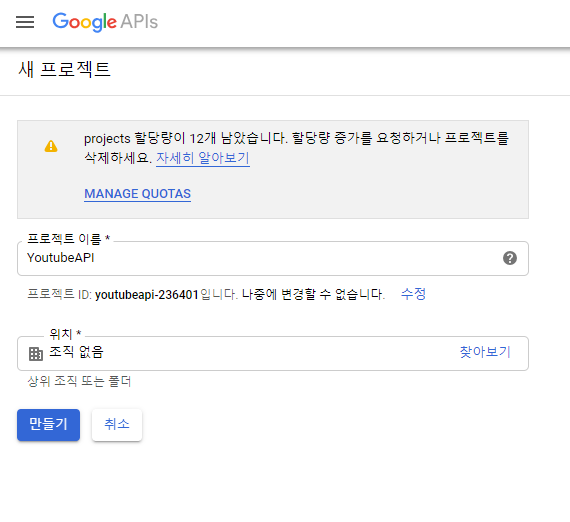This screenshot has height=522, width=570.
Task: Click the 상위 조직 또는 폴더 helper text
Action: [x=79, y=381]
